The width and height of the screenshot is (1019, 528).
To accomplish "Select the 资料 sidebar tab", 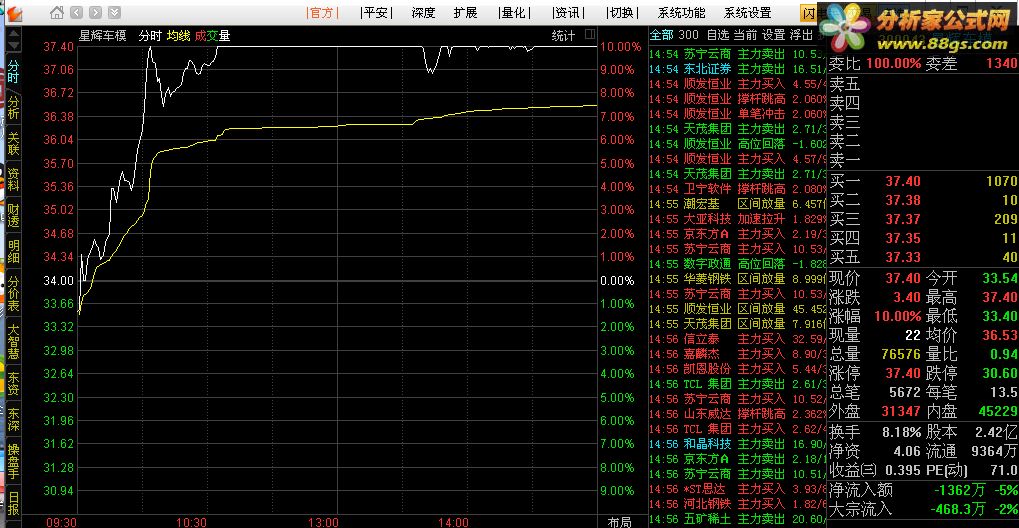I will tap(14, 179).
